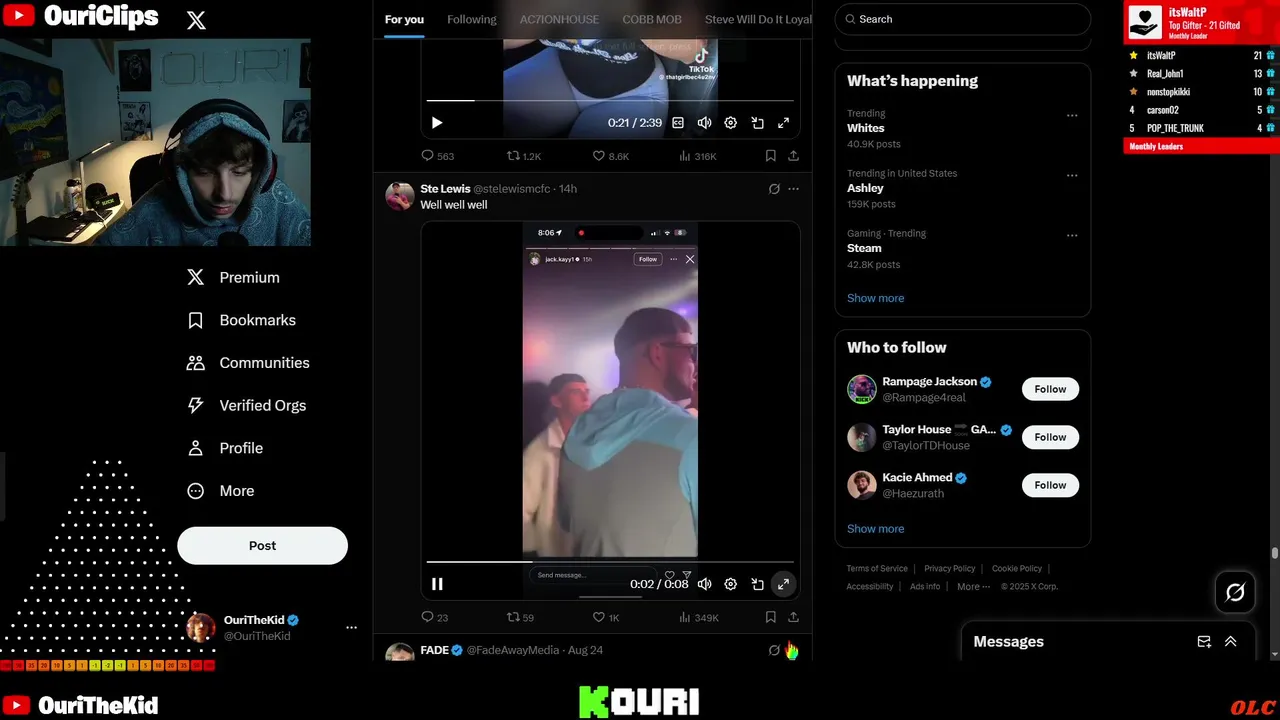Follow Rampage Jackson
The width and height of the screenshot is (1280, 720).
[1050, 389]
